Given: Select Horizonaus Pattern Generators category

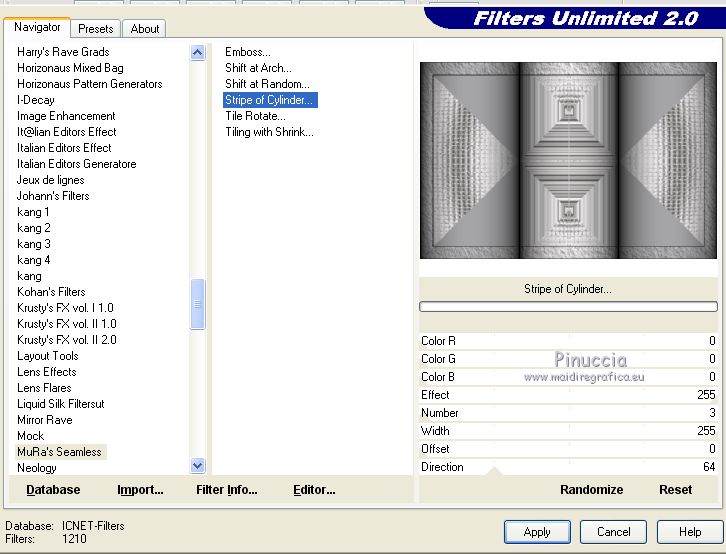Looking at the screenshot, I should [x=90, y=84].
